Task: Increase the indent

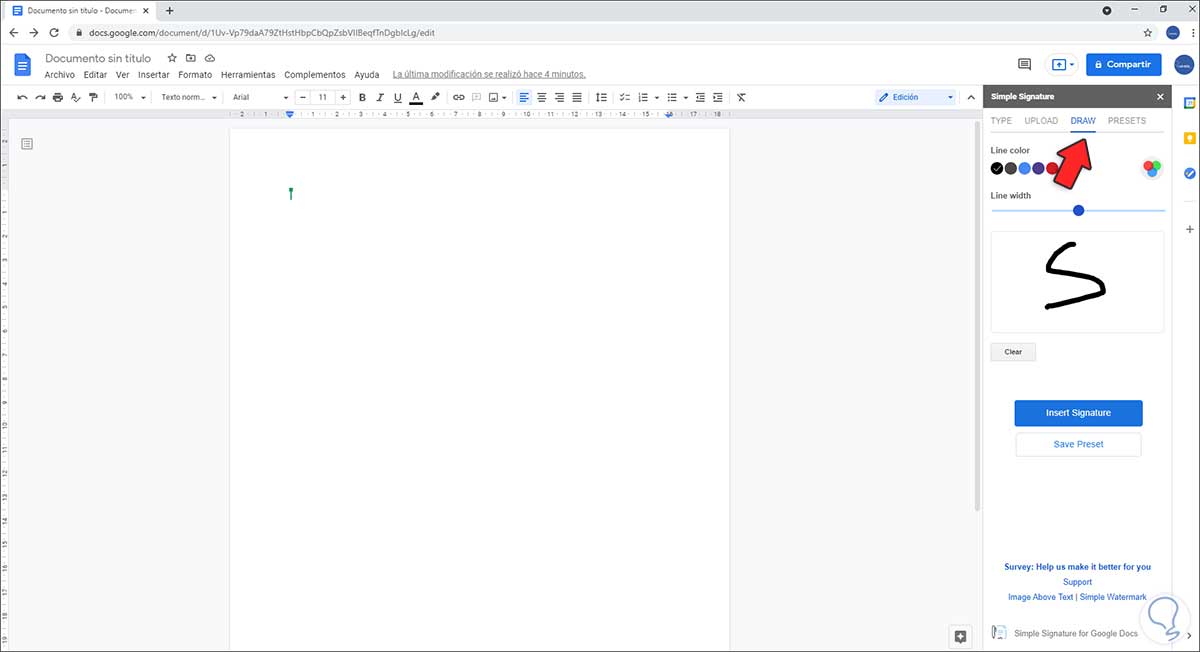Action: [718, 97]
